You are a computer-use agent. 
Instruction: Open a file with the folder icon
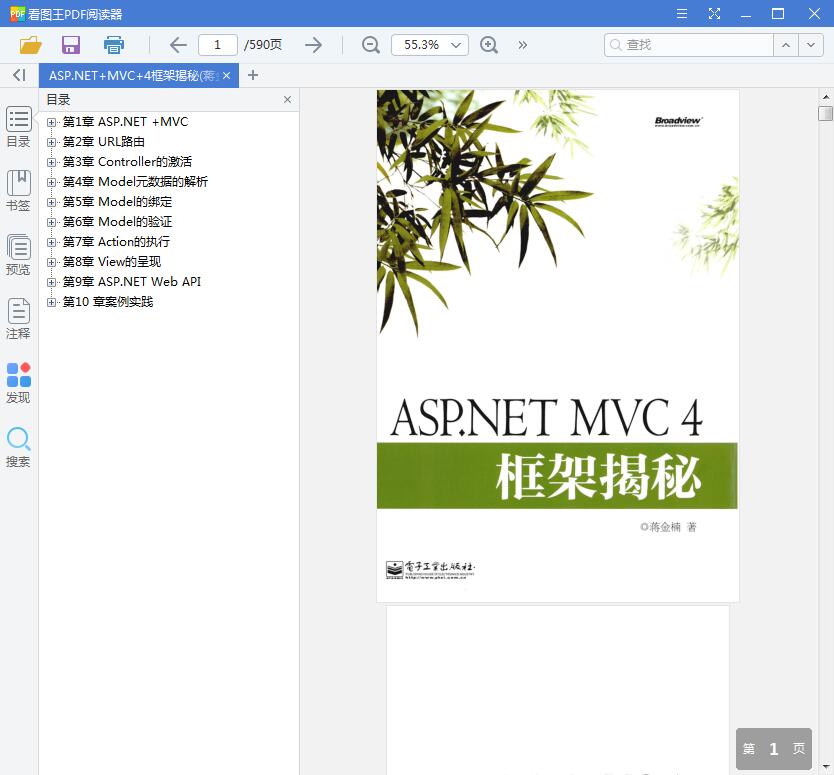click(x=30, y=45)
